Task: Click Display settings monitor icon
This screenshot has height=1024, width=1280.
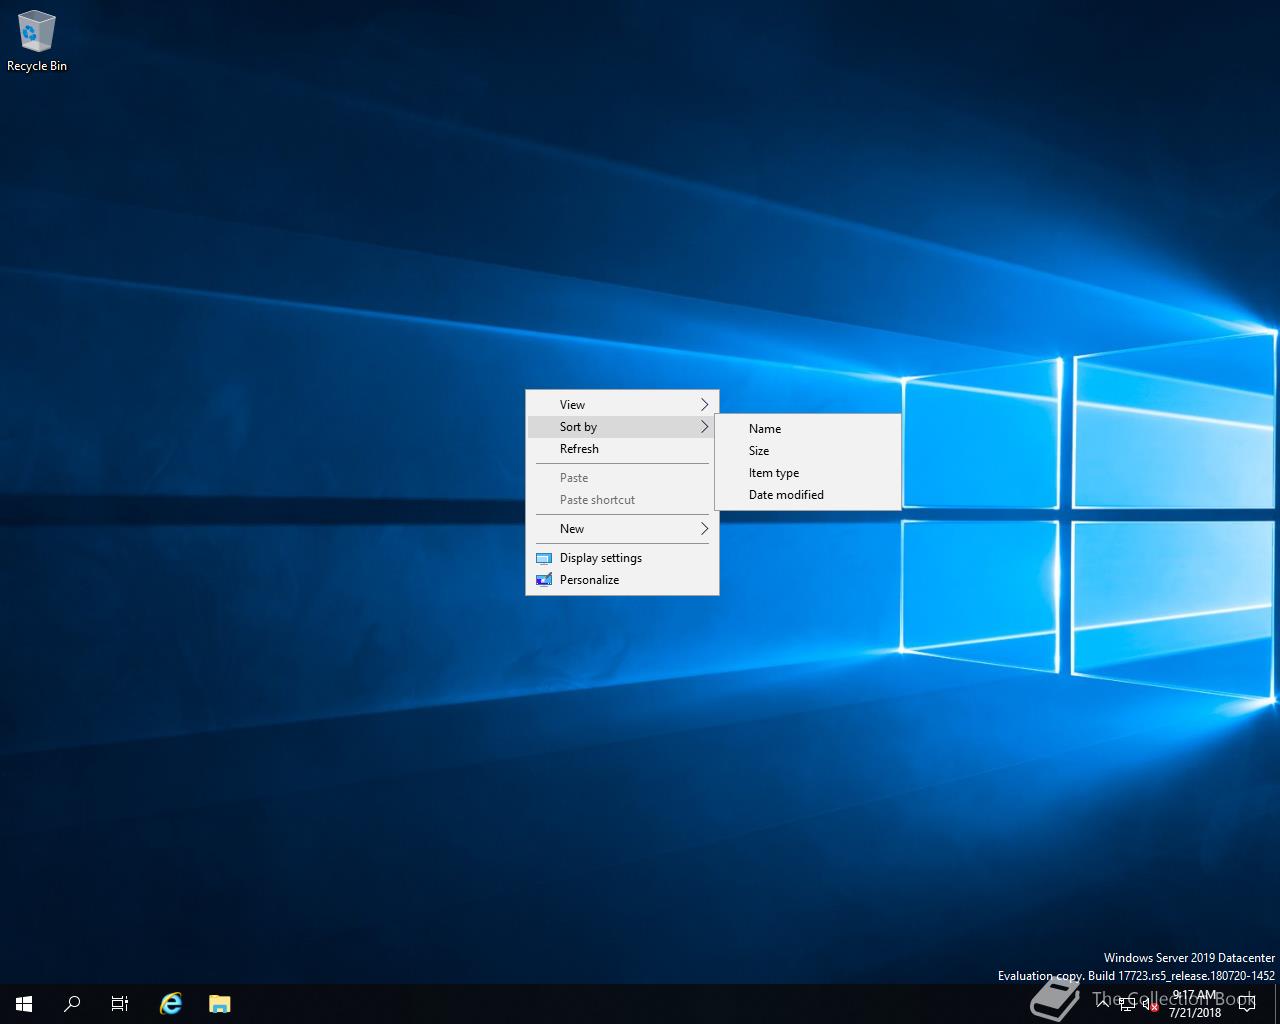Action: coord(544,558)
